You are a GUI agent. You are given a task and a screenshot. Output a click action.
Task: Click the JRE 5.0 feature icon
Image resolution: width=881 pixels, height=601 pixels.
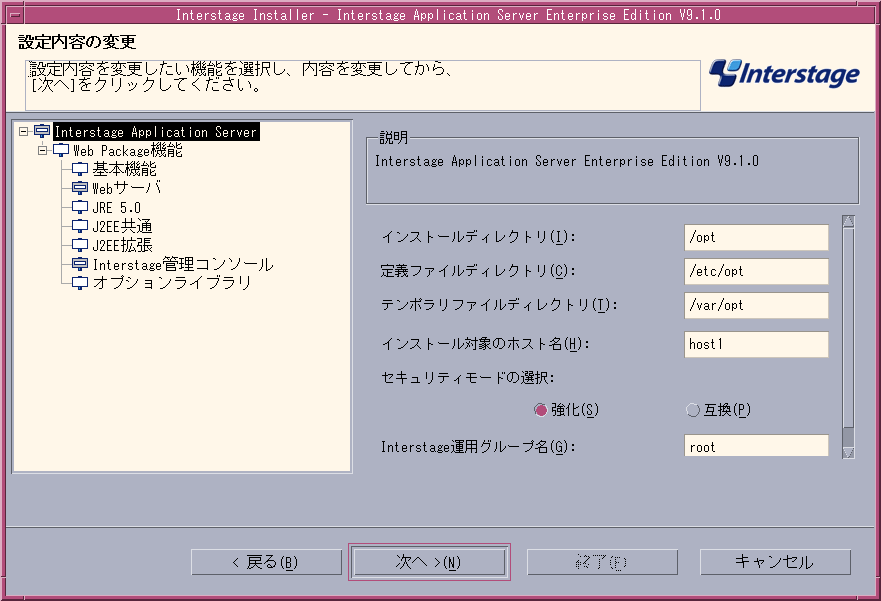click(x=80, y=207)
